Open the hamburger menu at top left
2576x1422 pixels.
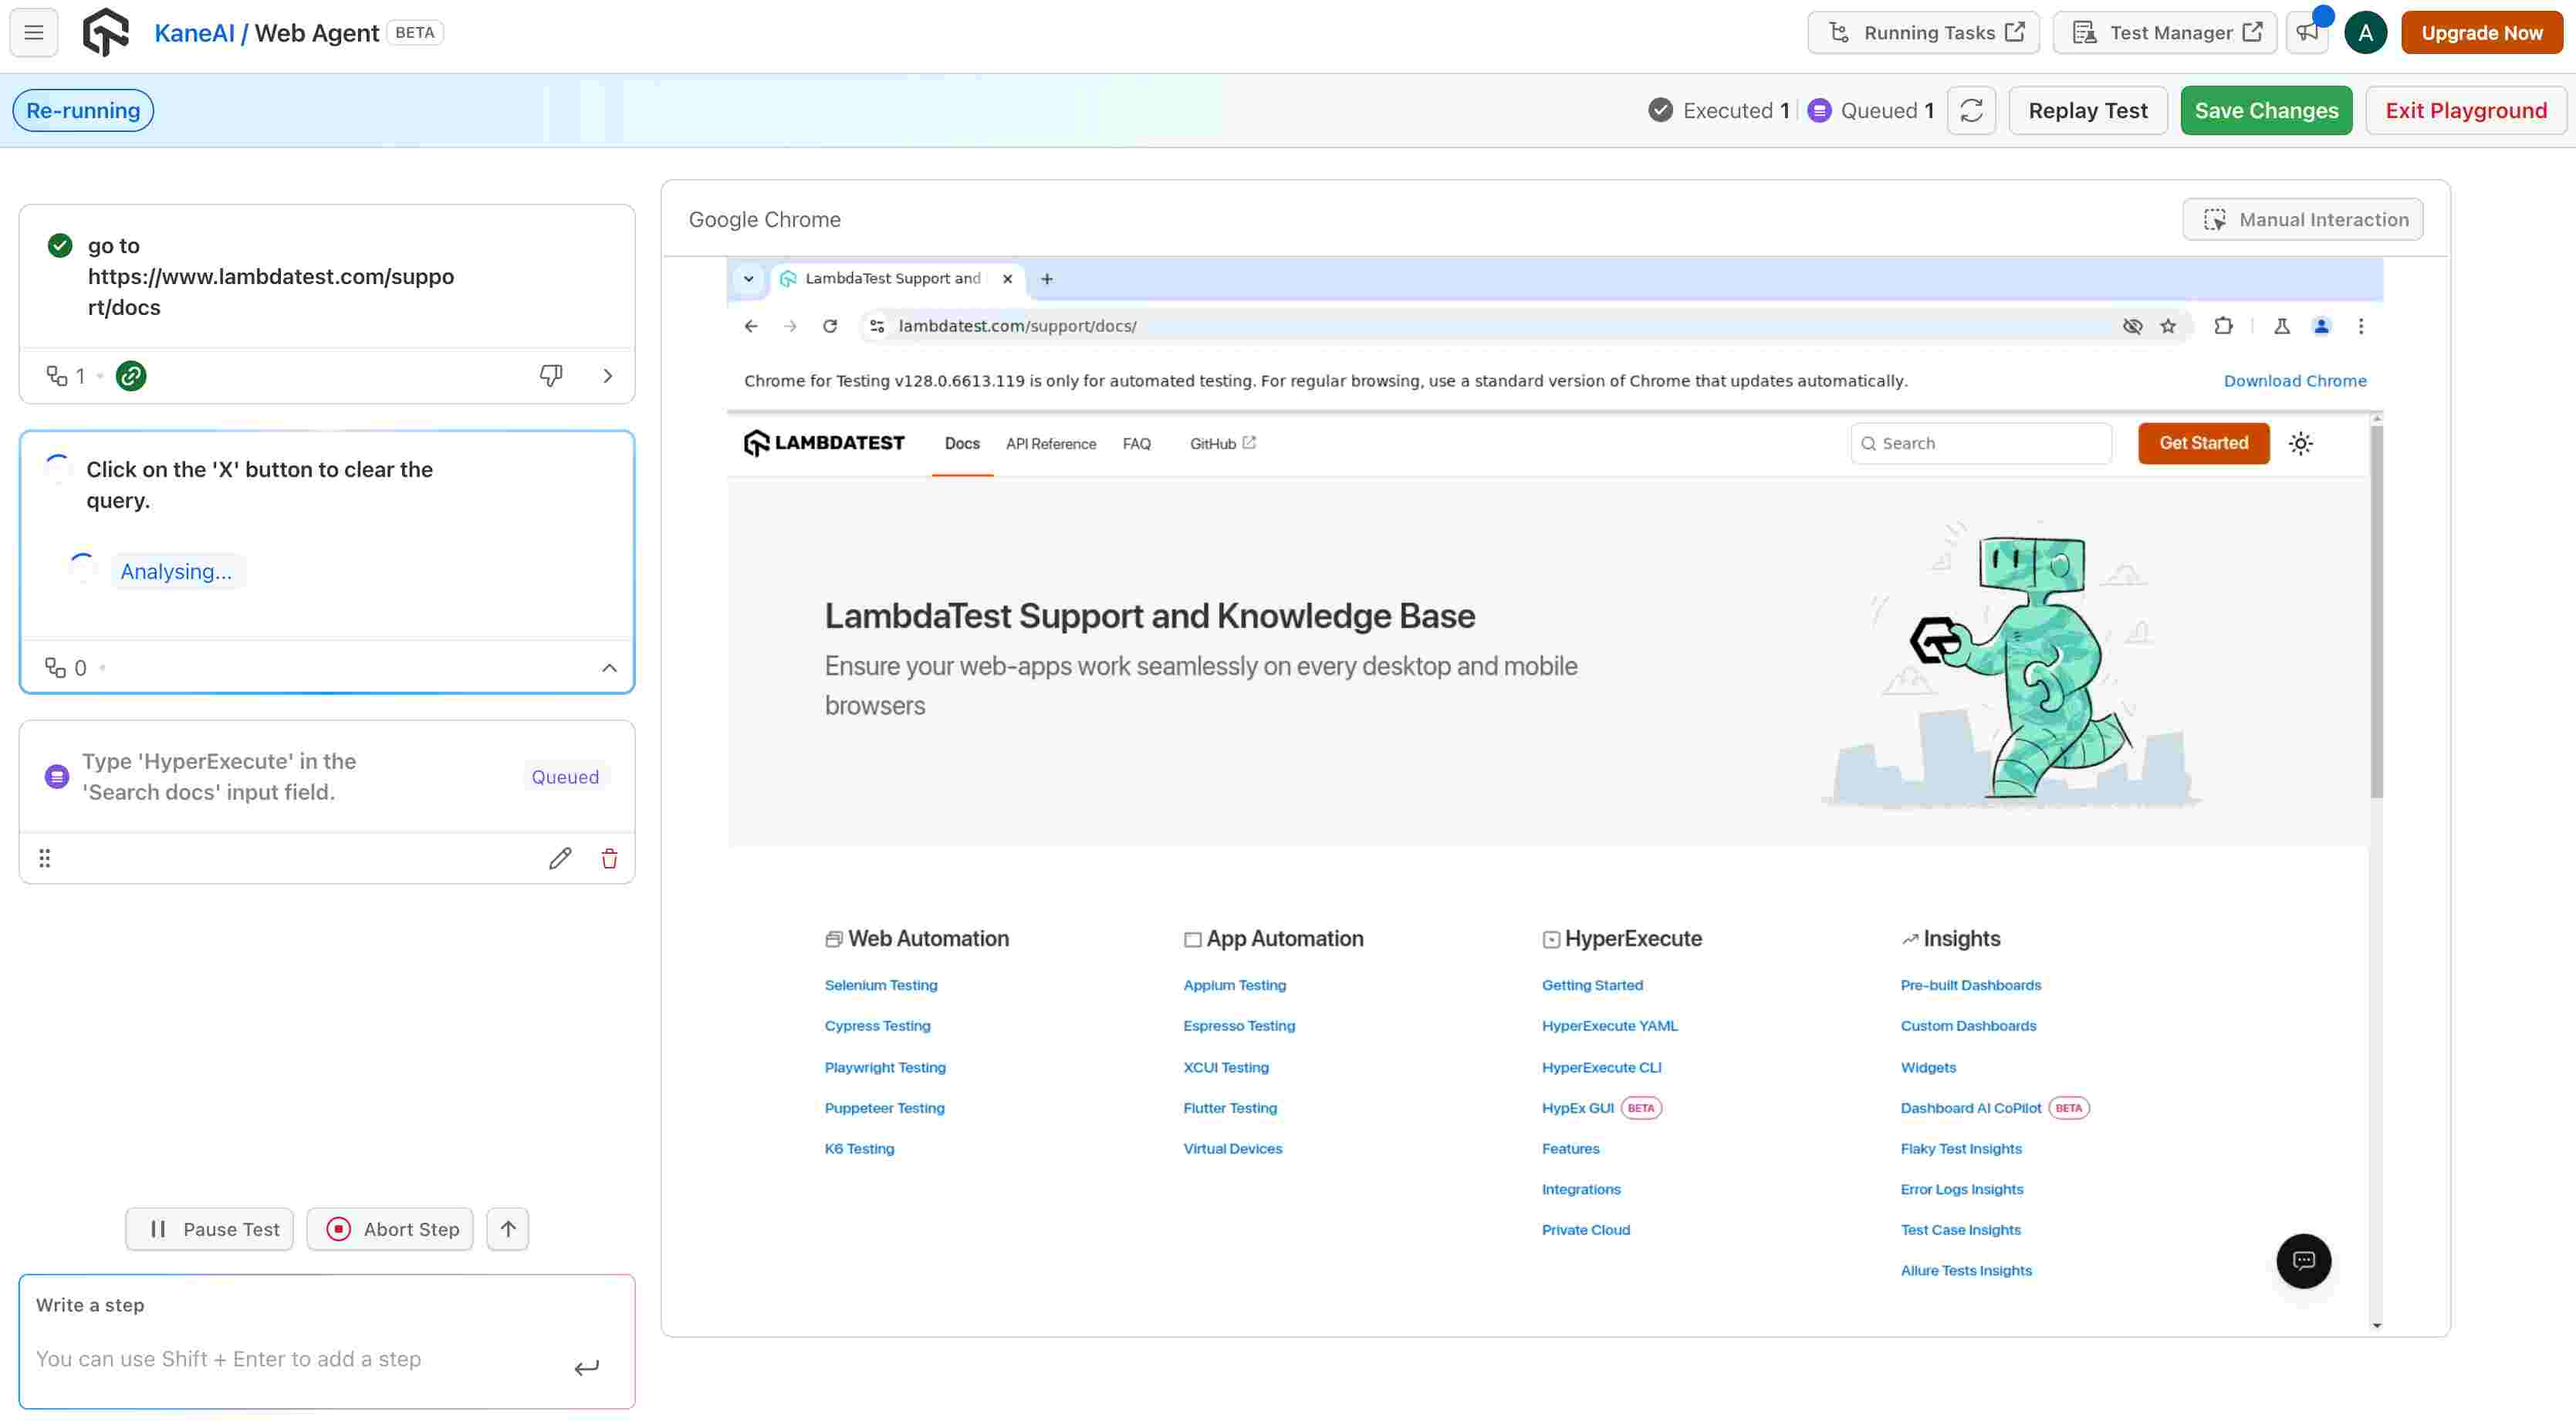coord(33,33)
